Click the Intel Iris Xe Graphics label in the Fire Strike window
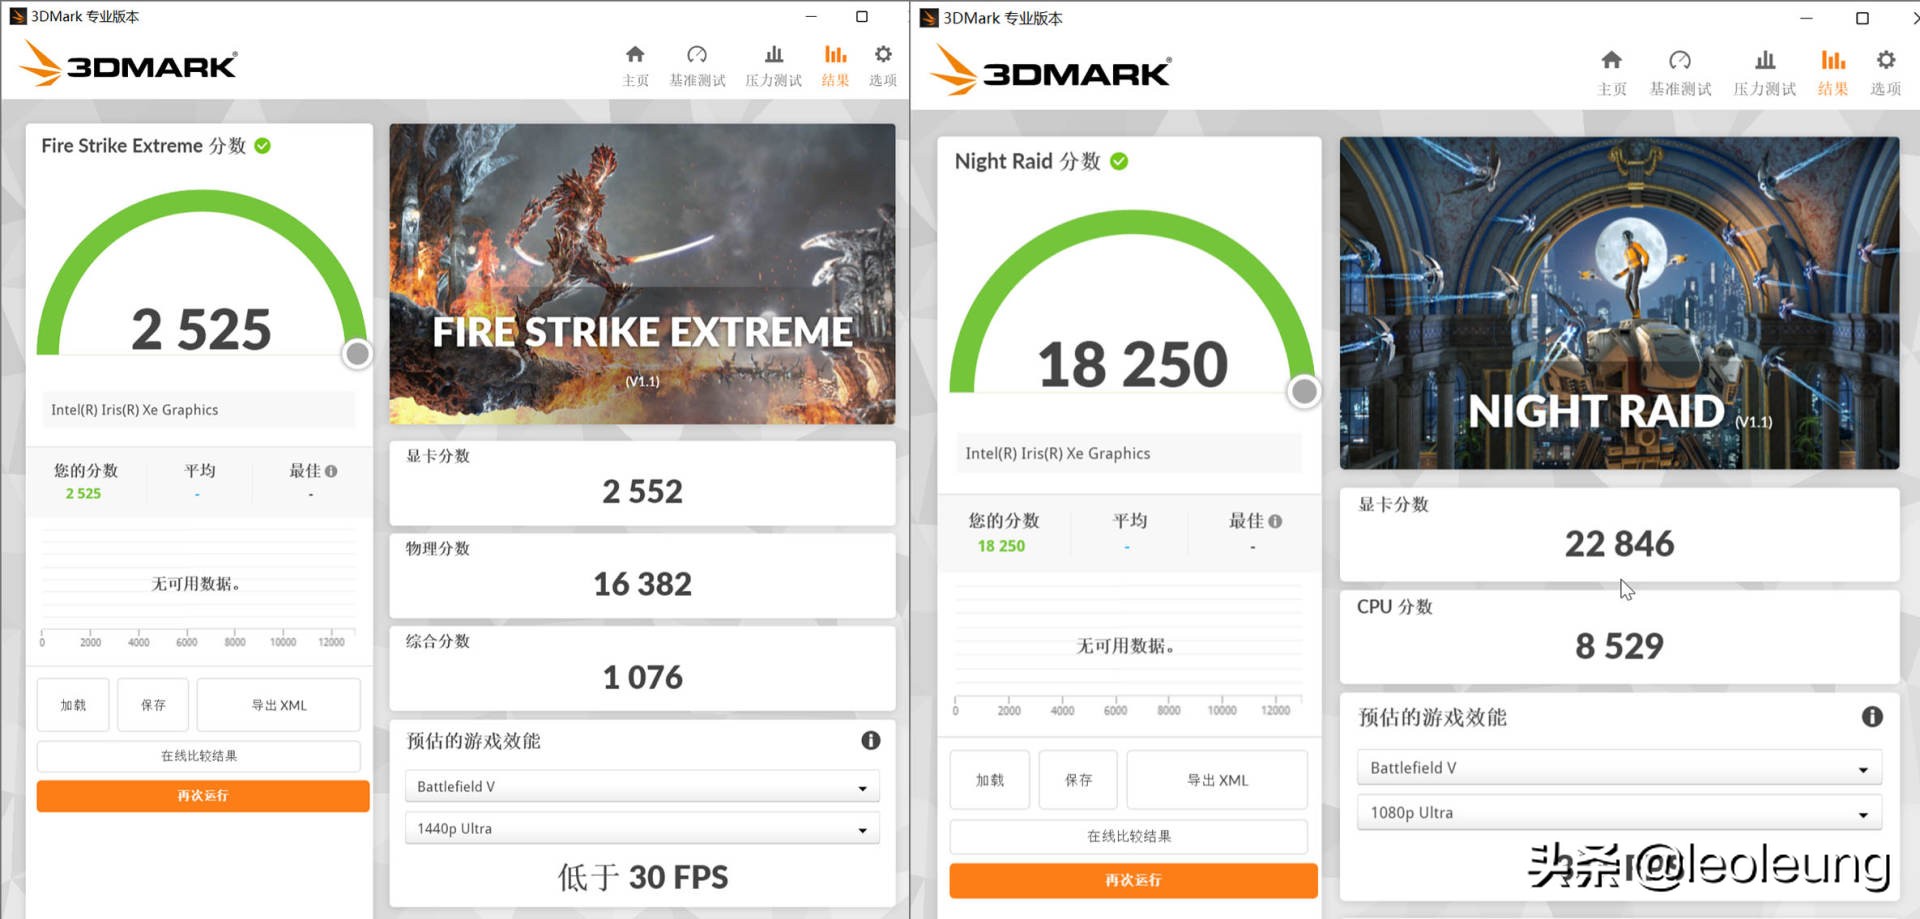Viewport: 1920px width, 919px height. 135,410
